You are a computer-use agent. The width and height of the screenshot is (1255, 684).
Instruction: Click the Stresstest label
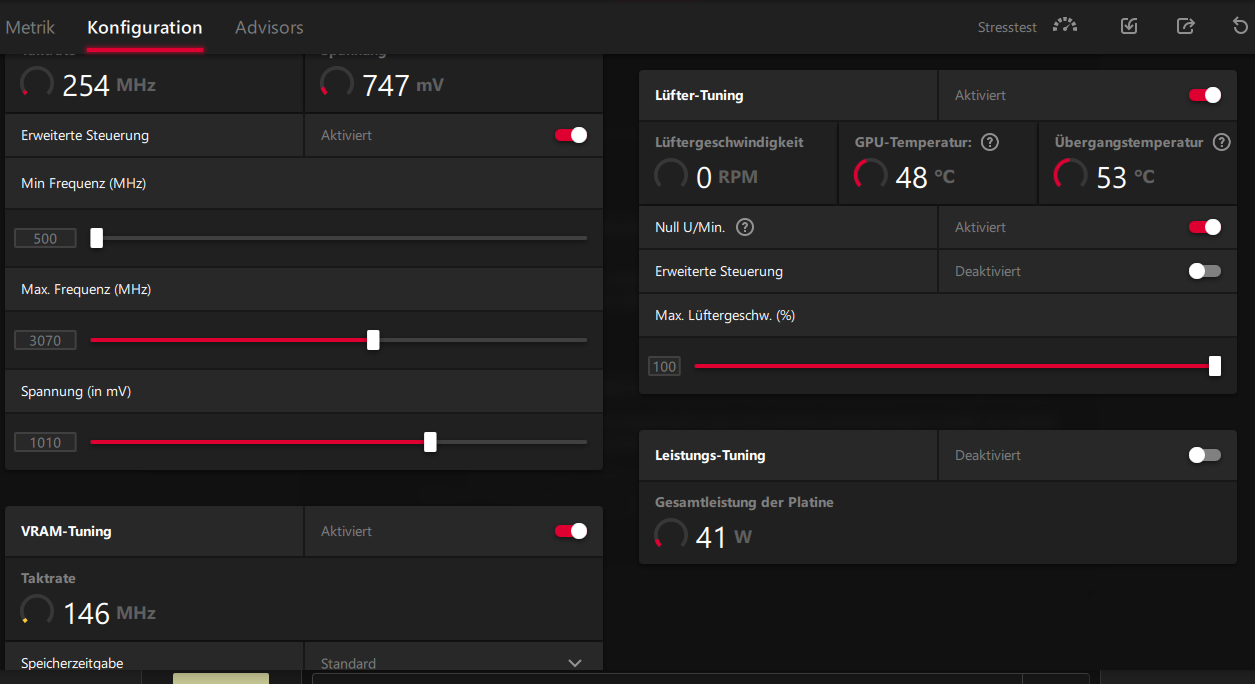[1007, 27]
